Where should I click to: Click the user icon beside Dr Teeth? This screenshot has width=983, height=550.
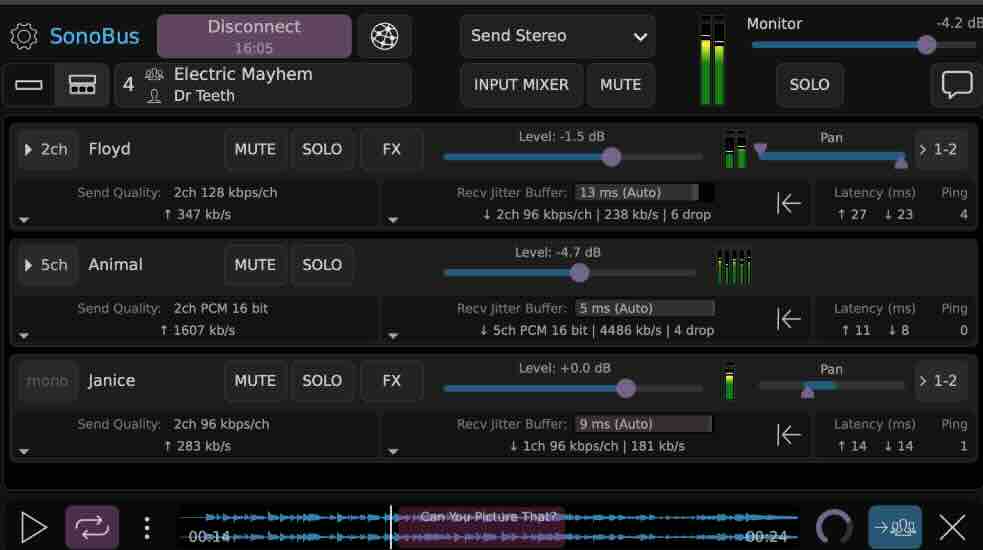coord(154,96)
